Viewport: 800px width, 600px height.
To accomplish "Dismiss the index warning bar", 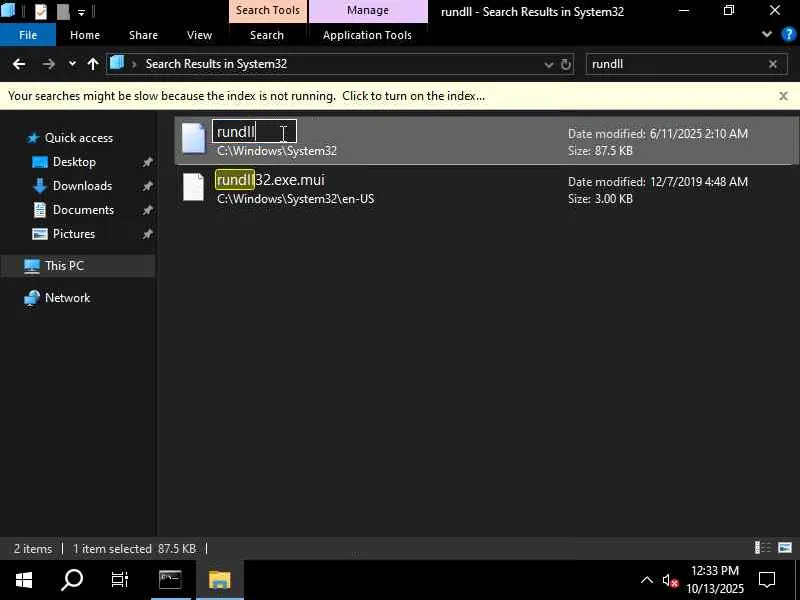I will 783,96.
